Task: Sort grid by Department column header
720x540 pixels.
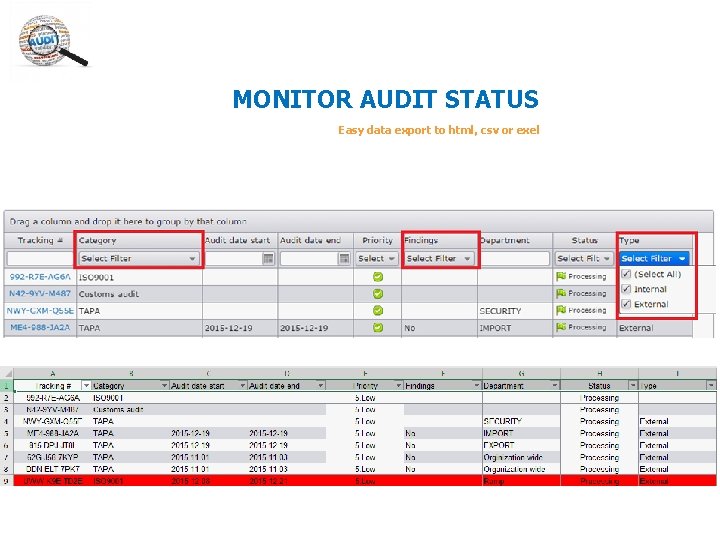Action: click(515, 240)
